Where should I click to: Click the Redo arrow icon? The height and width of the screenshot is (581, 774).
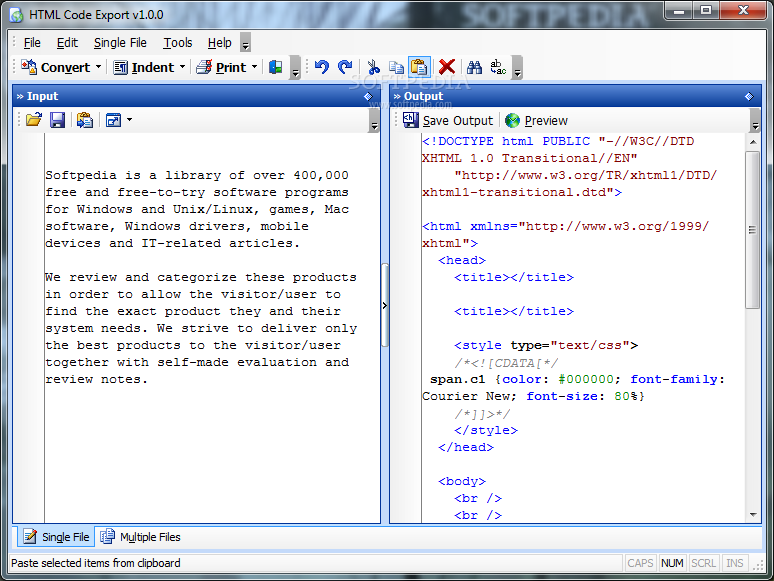[345, 67]
